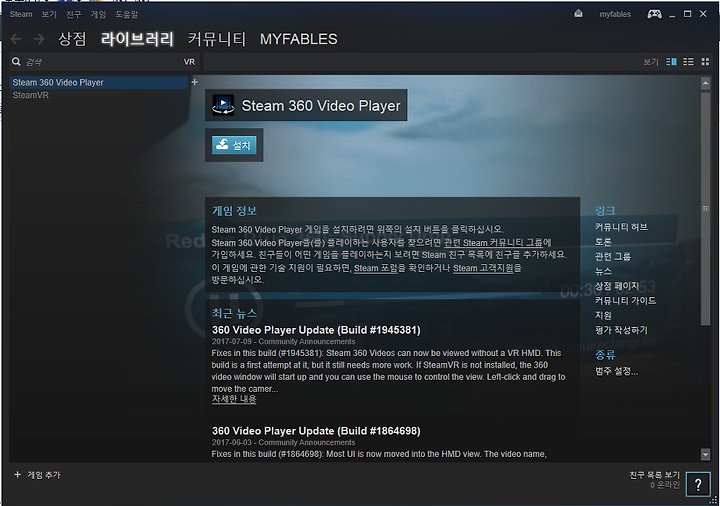Image resolution: width=720 pixels, height=506 pixels.
Task: Open the 보기 menu
Action: [x=49, y=14]
